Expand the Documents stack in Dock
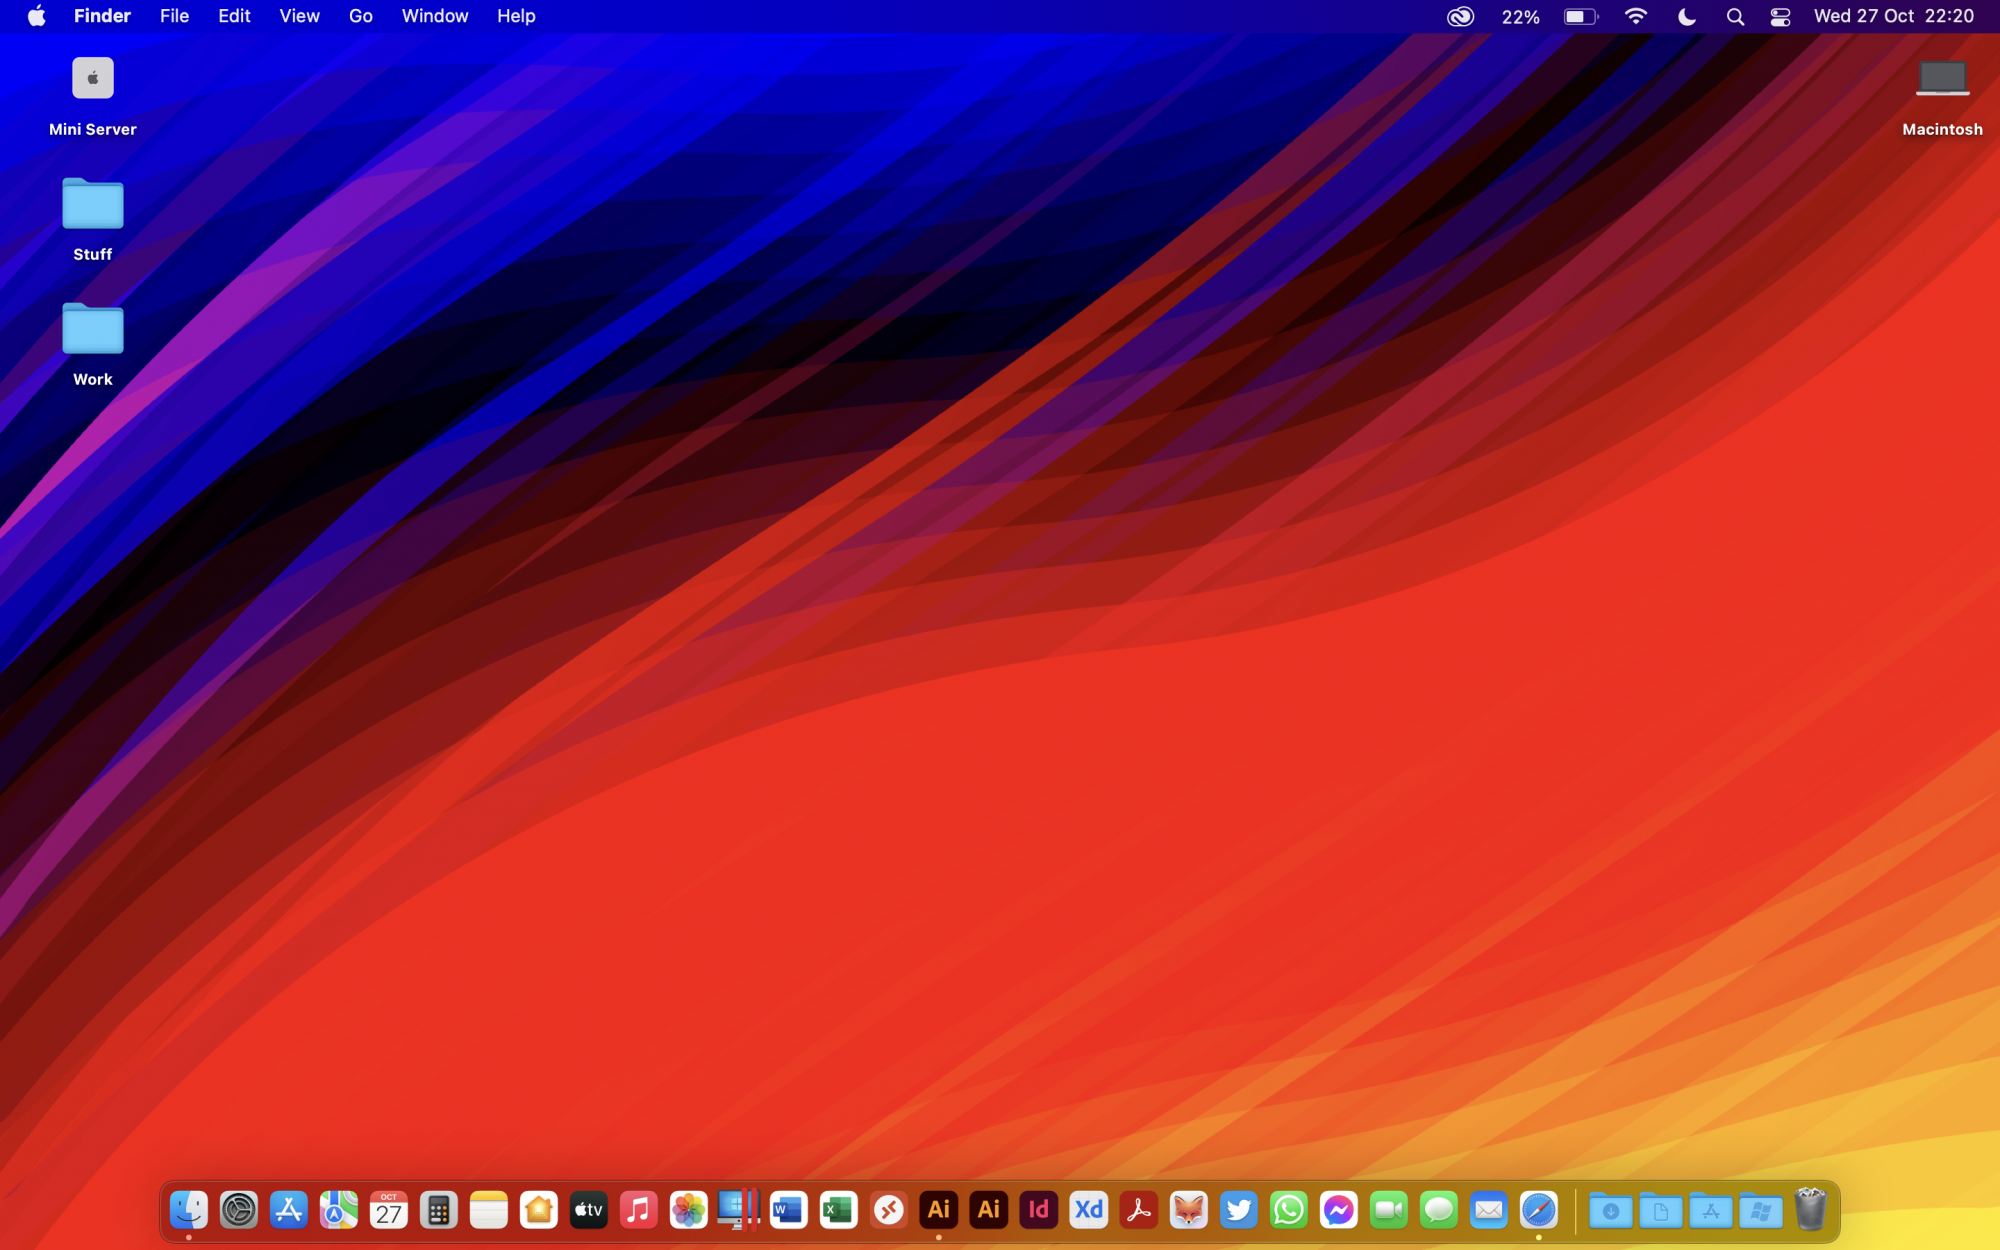 pos(1660,1211)
